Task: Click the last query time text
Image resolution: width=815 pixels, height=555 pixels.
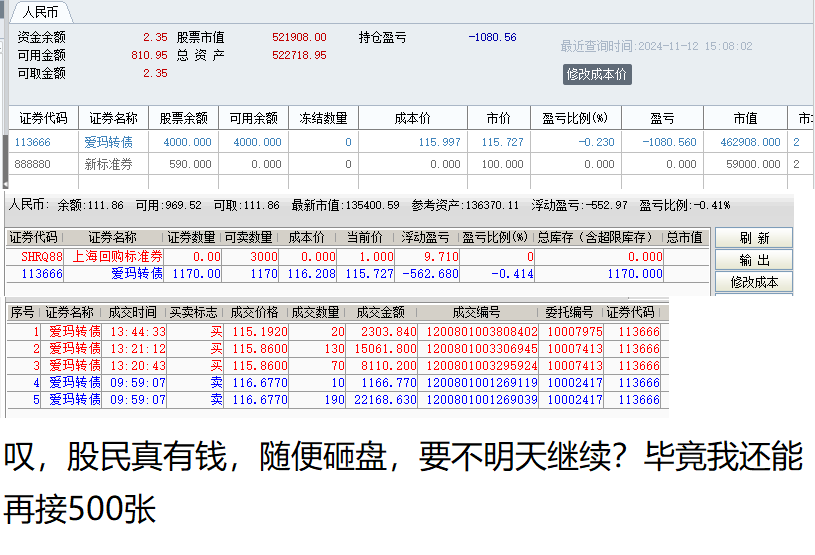Action: pos(656,46)
